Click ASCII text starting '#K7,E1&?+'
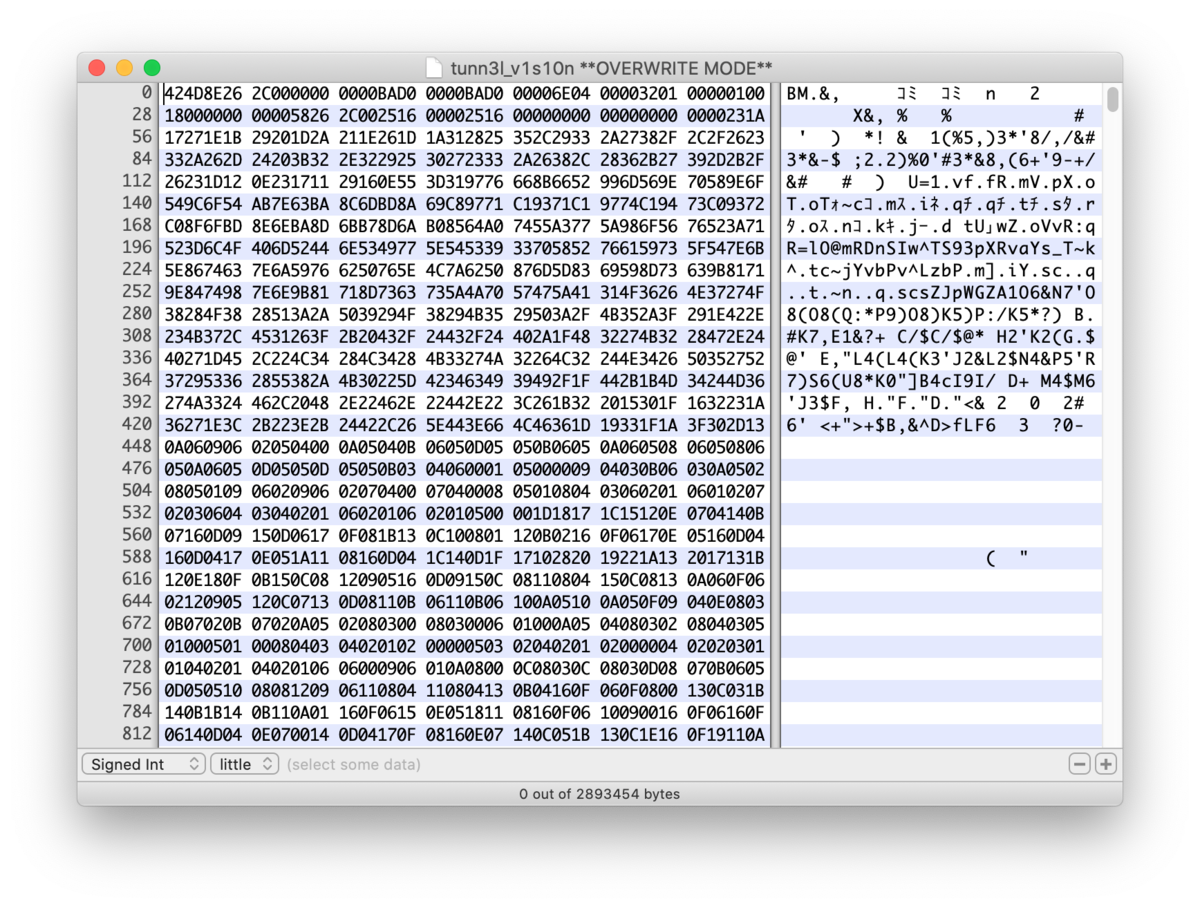 (x=941, y=337)
